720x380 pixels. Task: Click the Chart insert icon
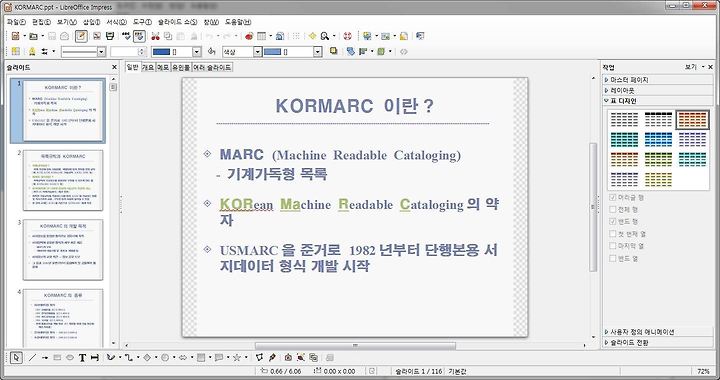tap(249, 36)
